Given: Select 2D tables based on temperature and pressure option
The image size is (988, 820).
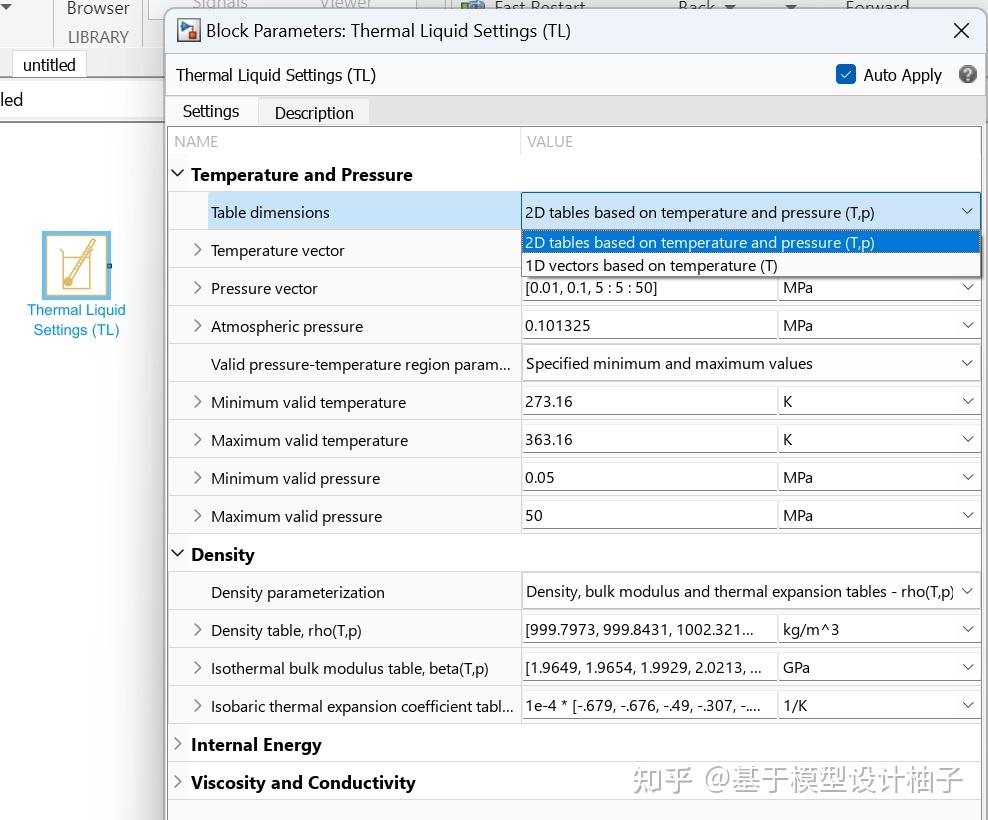Looking at the screenshot, I should click(x=699, y=242).
